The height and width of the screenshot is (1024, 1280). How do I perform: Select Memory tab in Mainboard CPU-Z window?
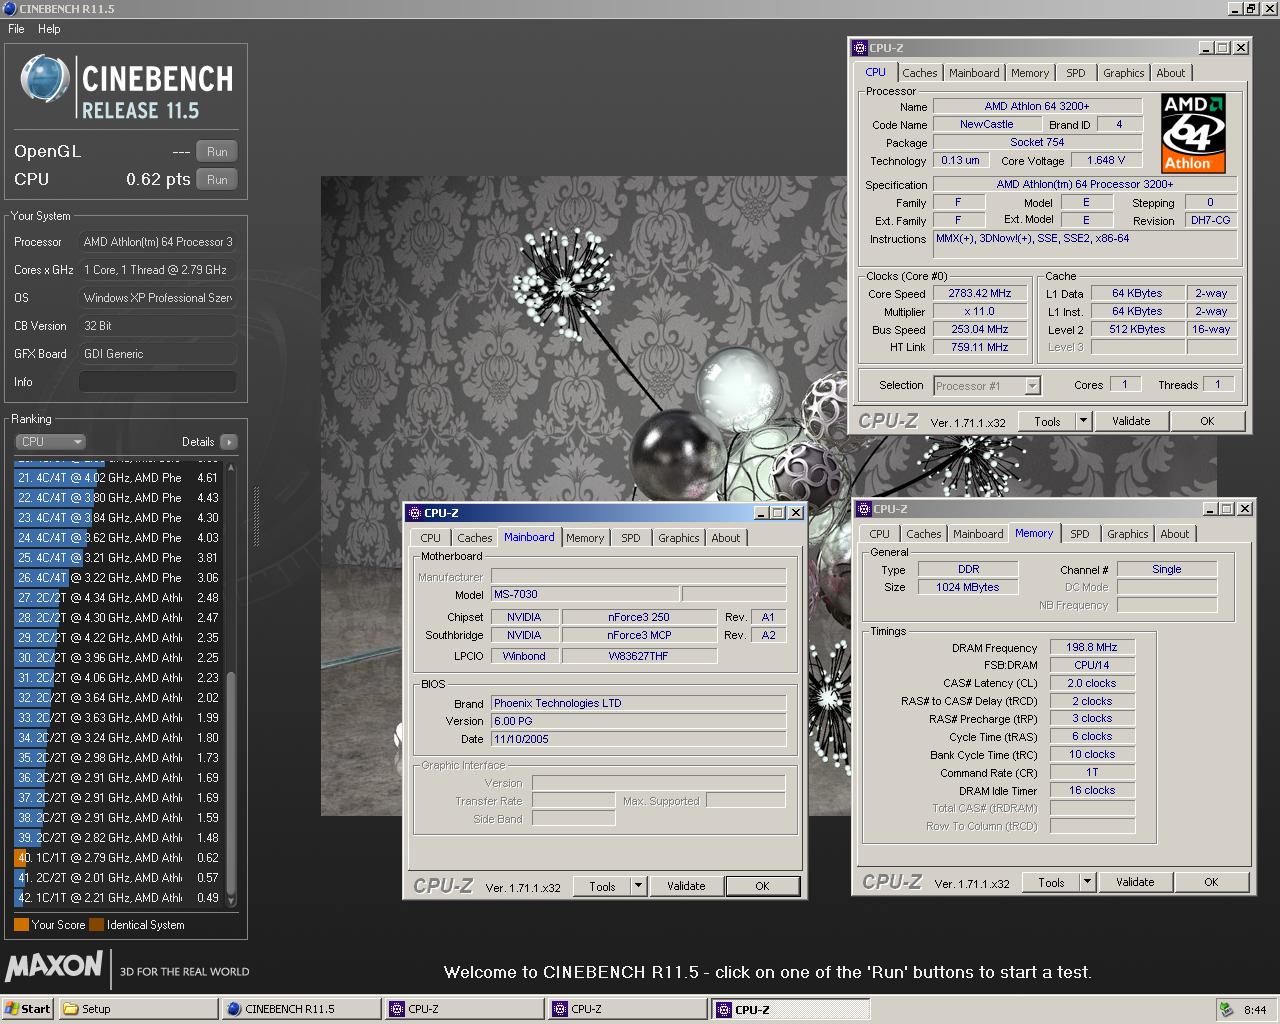tap(585, 538)
